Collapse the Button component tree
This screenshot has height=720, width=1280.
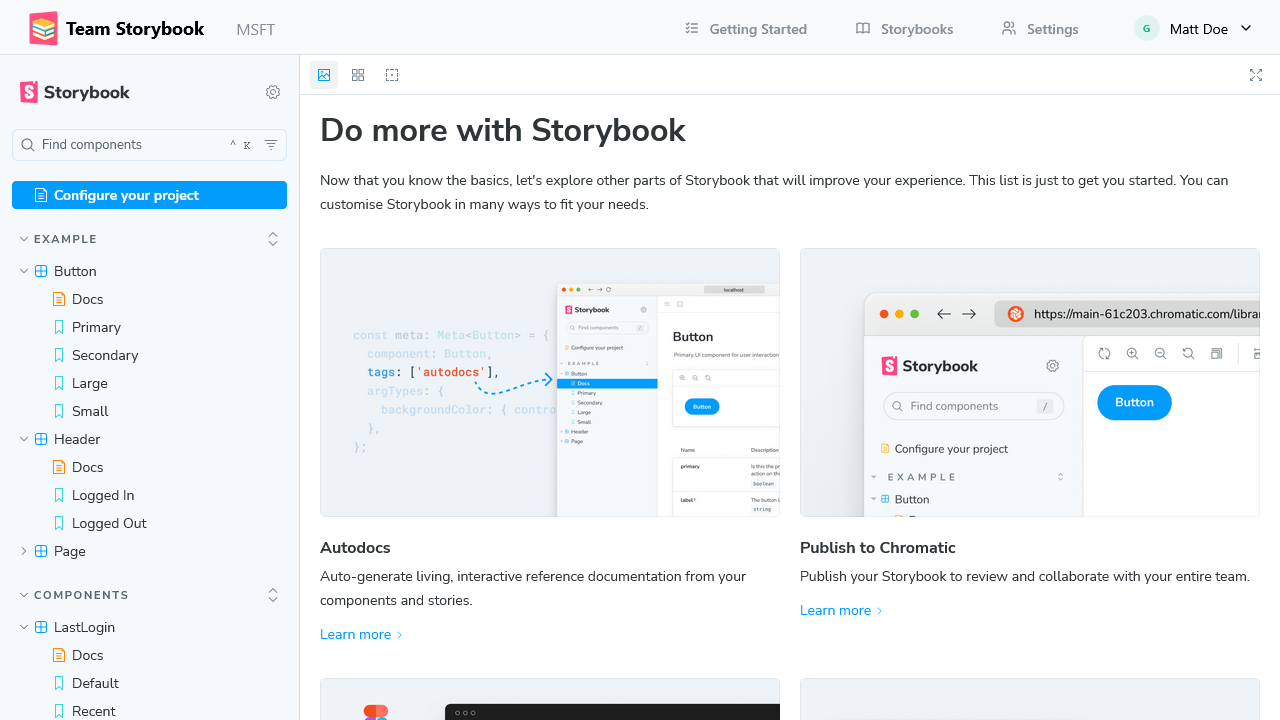24,271
